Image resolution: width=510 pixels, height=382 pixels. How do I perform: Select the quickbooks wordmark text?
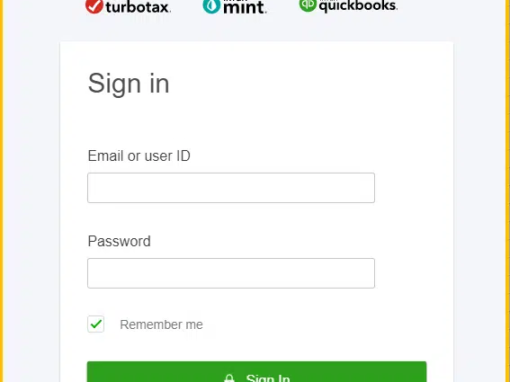358,6
